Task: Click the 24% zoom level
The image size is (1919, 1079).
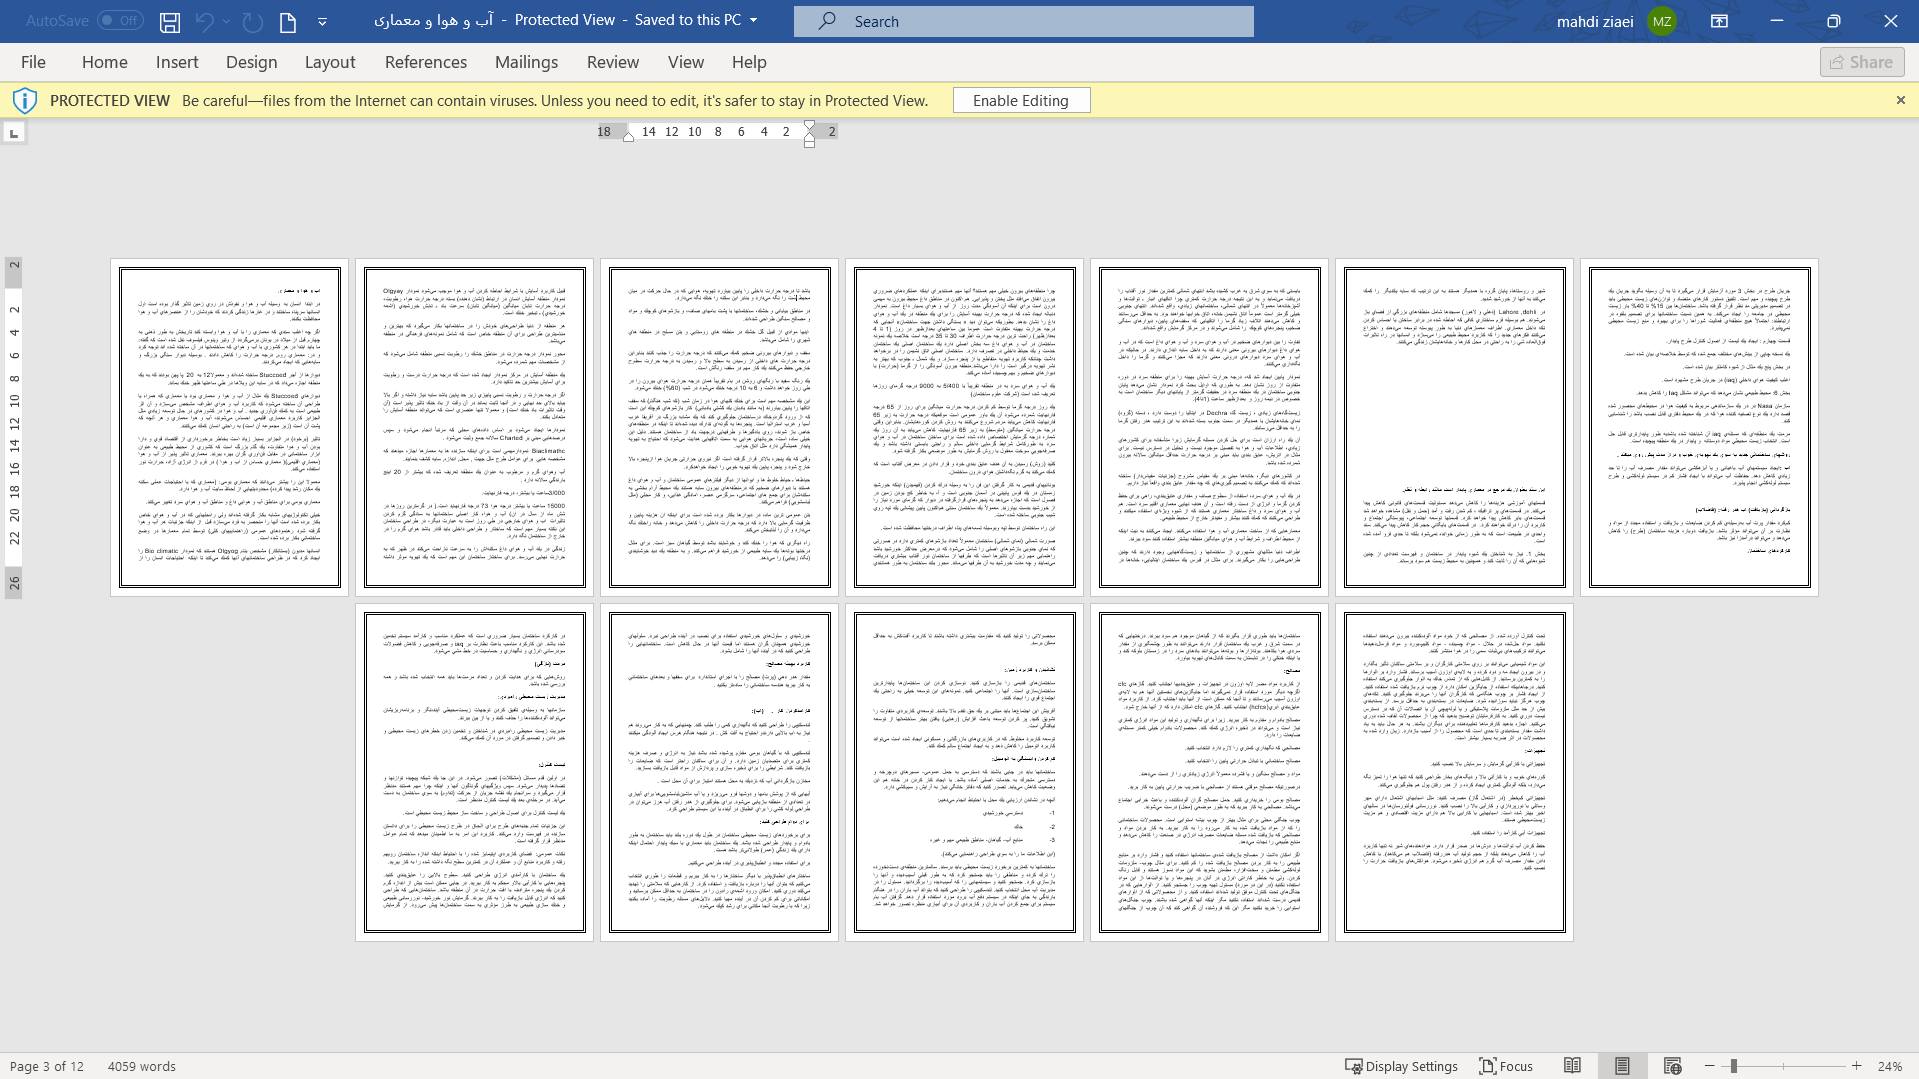Action: coord(1890,1066)
